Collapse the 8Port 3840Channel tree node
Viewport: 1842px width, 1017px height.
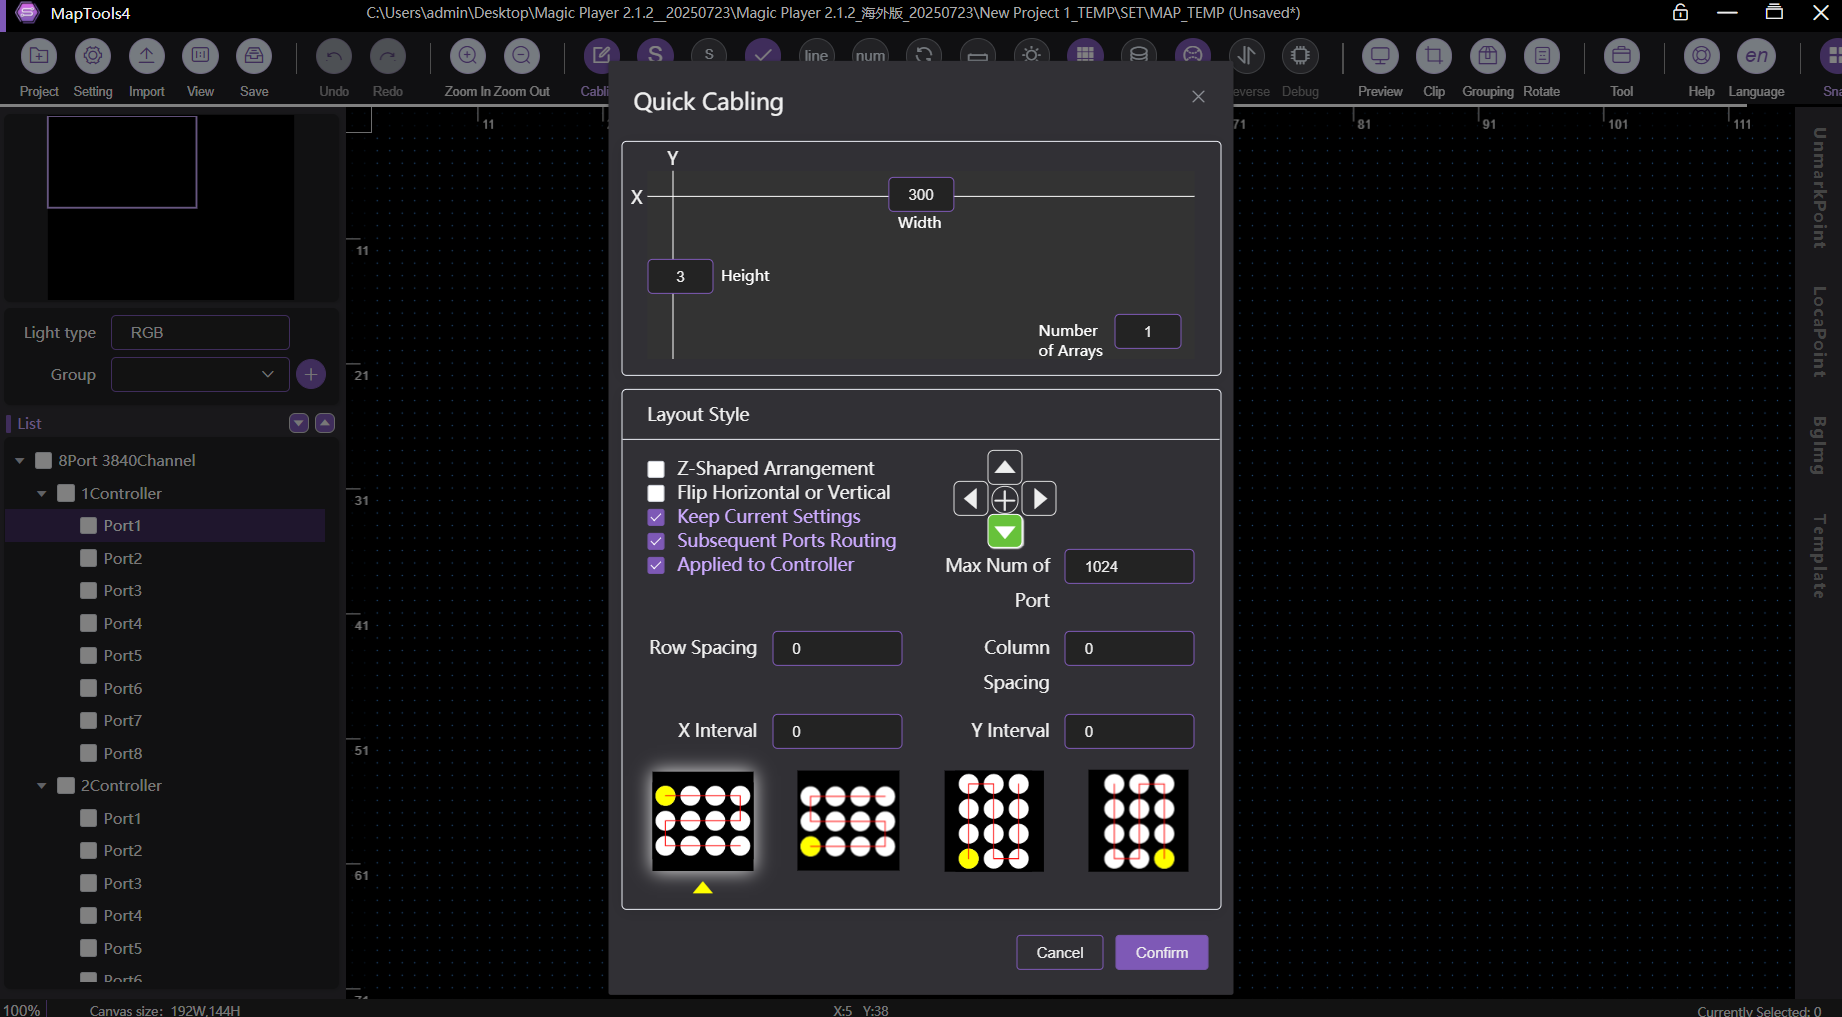point(19,461)
